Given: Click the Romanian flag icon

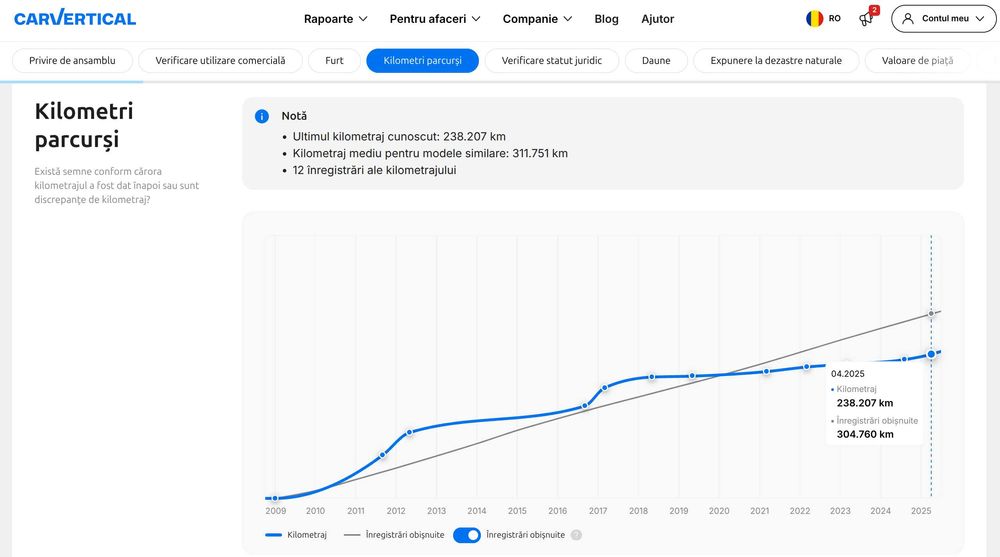Looking at the screenshot, I should coord(815,19).
